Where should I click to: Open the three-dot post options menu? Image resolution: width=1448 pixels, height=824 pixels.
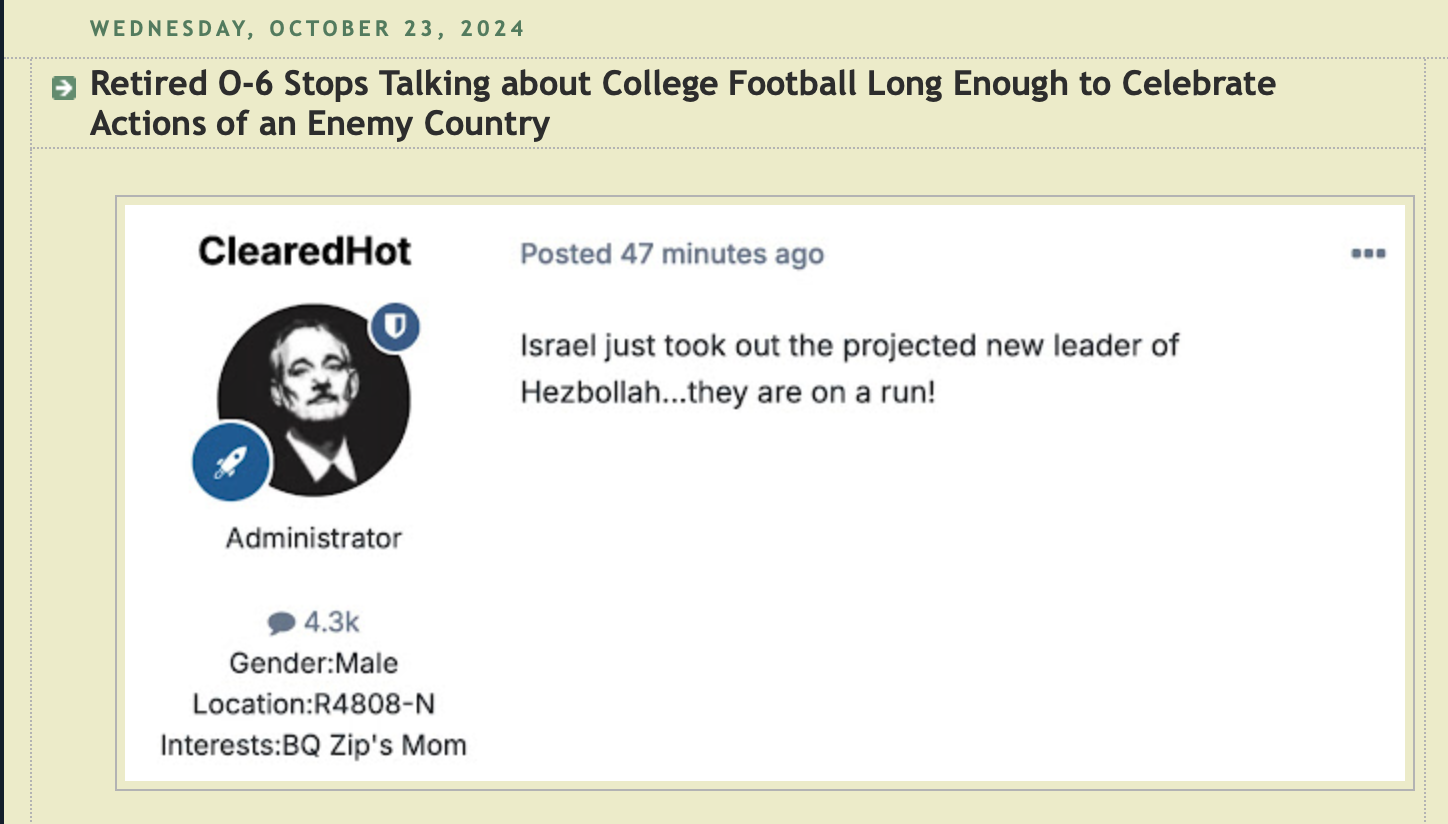(1367, 254)
